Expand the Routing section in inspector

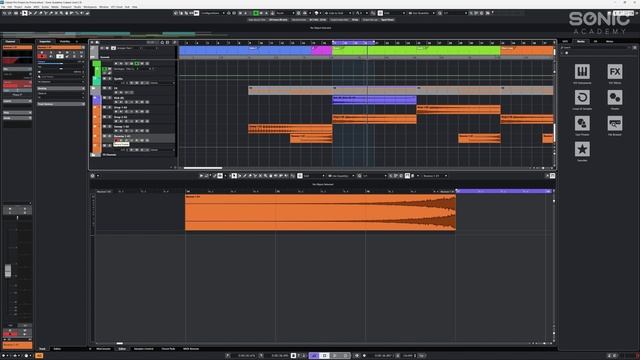pos(61,88)
